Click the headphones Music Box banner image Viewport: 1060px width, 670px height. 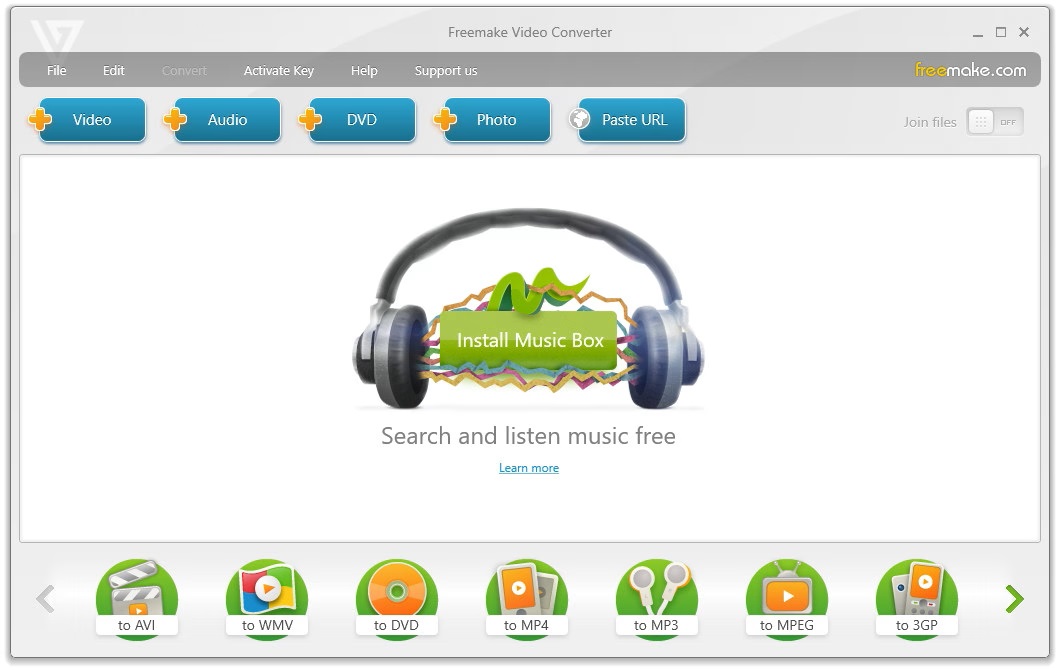pyautogui.click(x=529, y=309)
